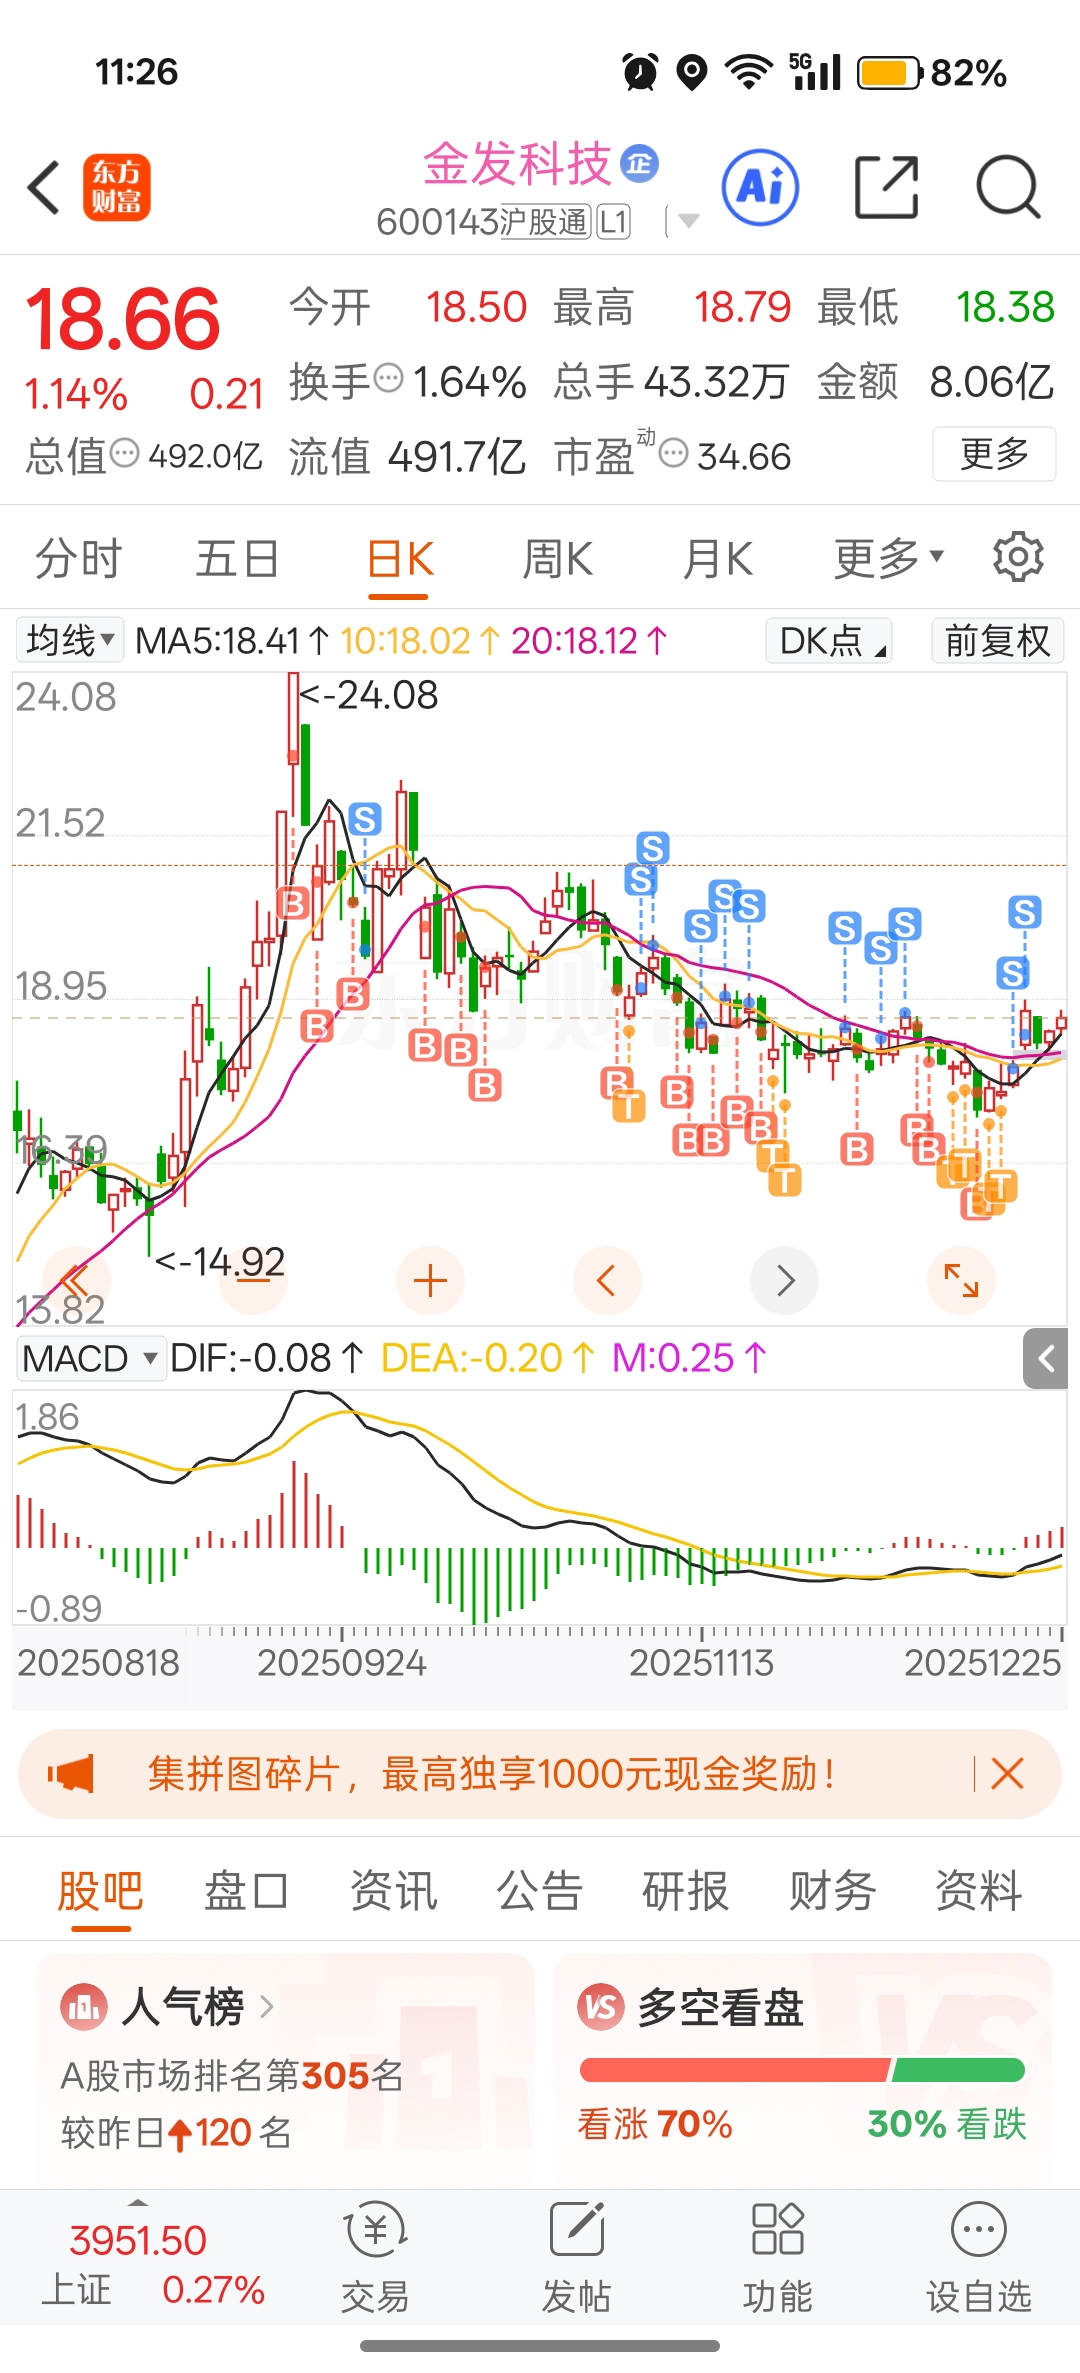Tap the L1 quote level badge
Viewport: 1080px width, 2373px height.
pyautogui.click(x=614, y=221)
